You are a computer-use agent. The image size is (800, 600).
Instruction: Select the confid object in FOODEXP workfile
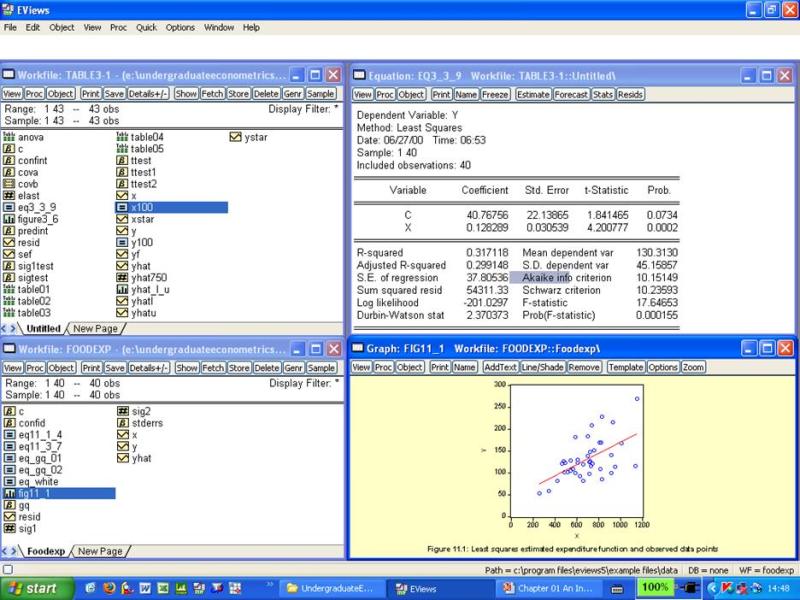coord(24,423)
